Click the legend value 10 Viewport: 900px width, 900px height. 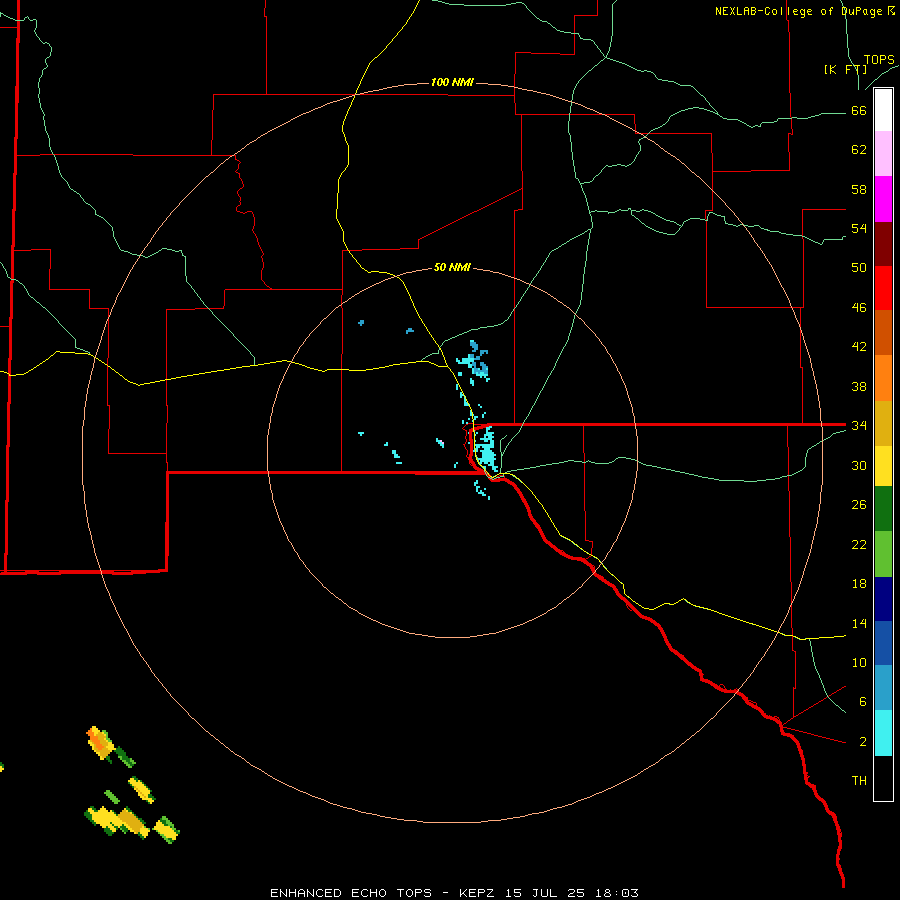click(x=859, y=662)
